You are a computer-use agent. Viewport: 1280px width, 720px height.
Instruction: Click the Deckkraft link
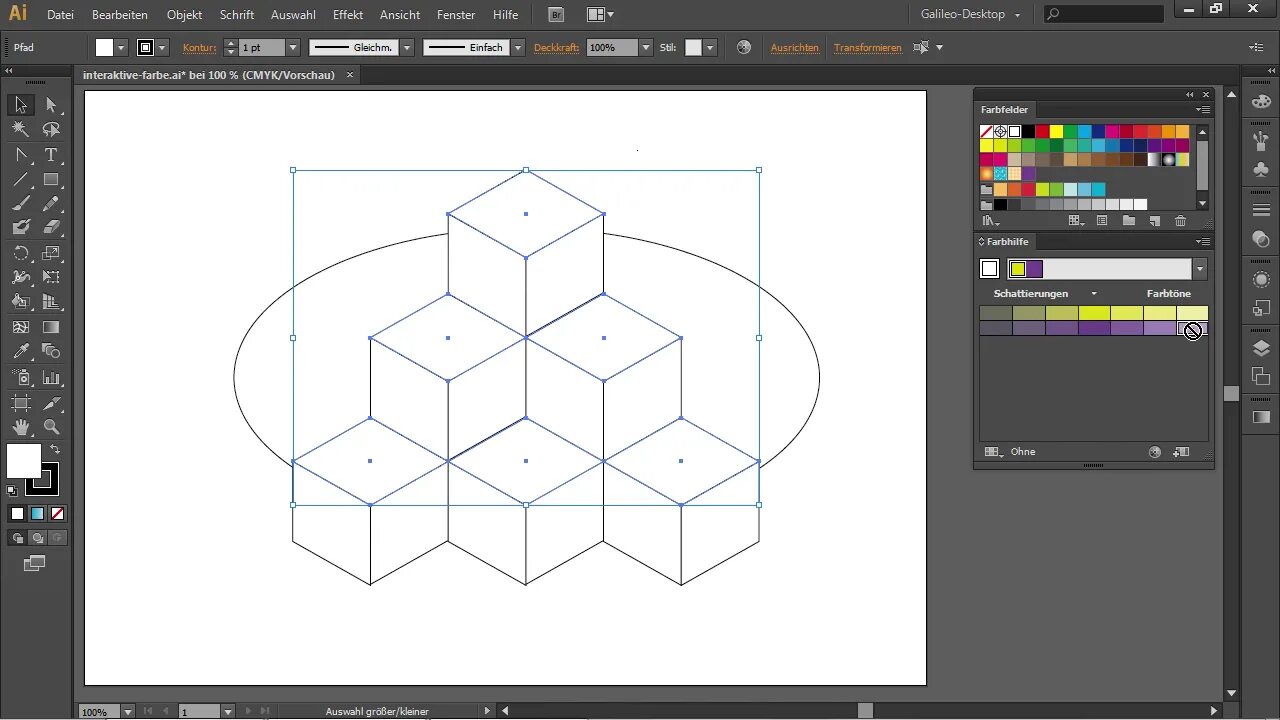point(557,47)
